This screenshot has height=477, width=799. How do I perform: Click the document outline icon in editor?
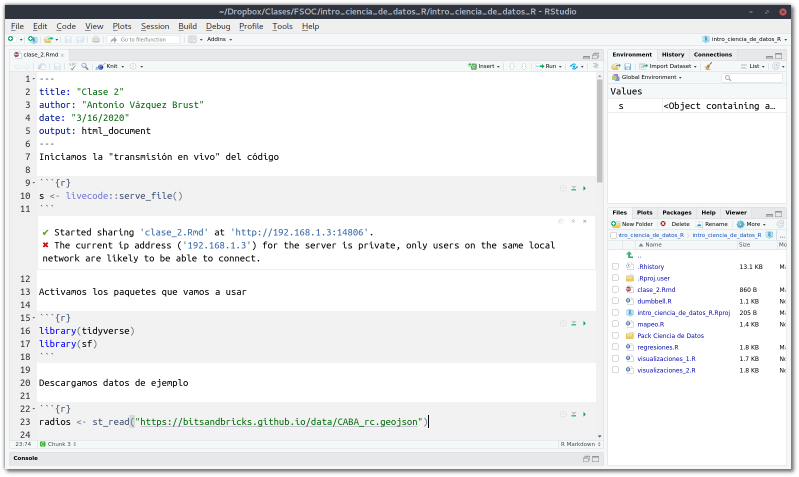tap(595, 66)
